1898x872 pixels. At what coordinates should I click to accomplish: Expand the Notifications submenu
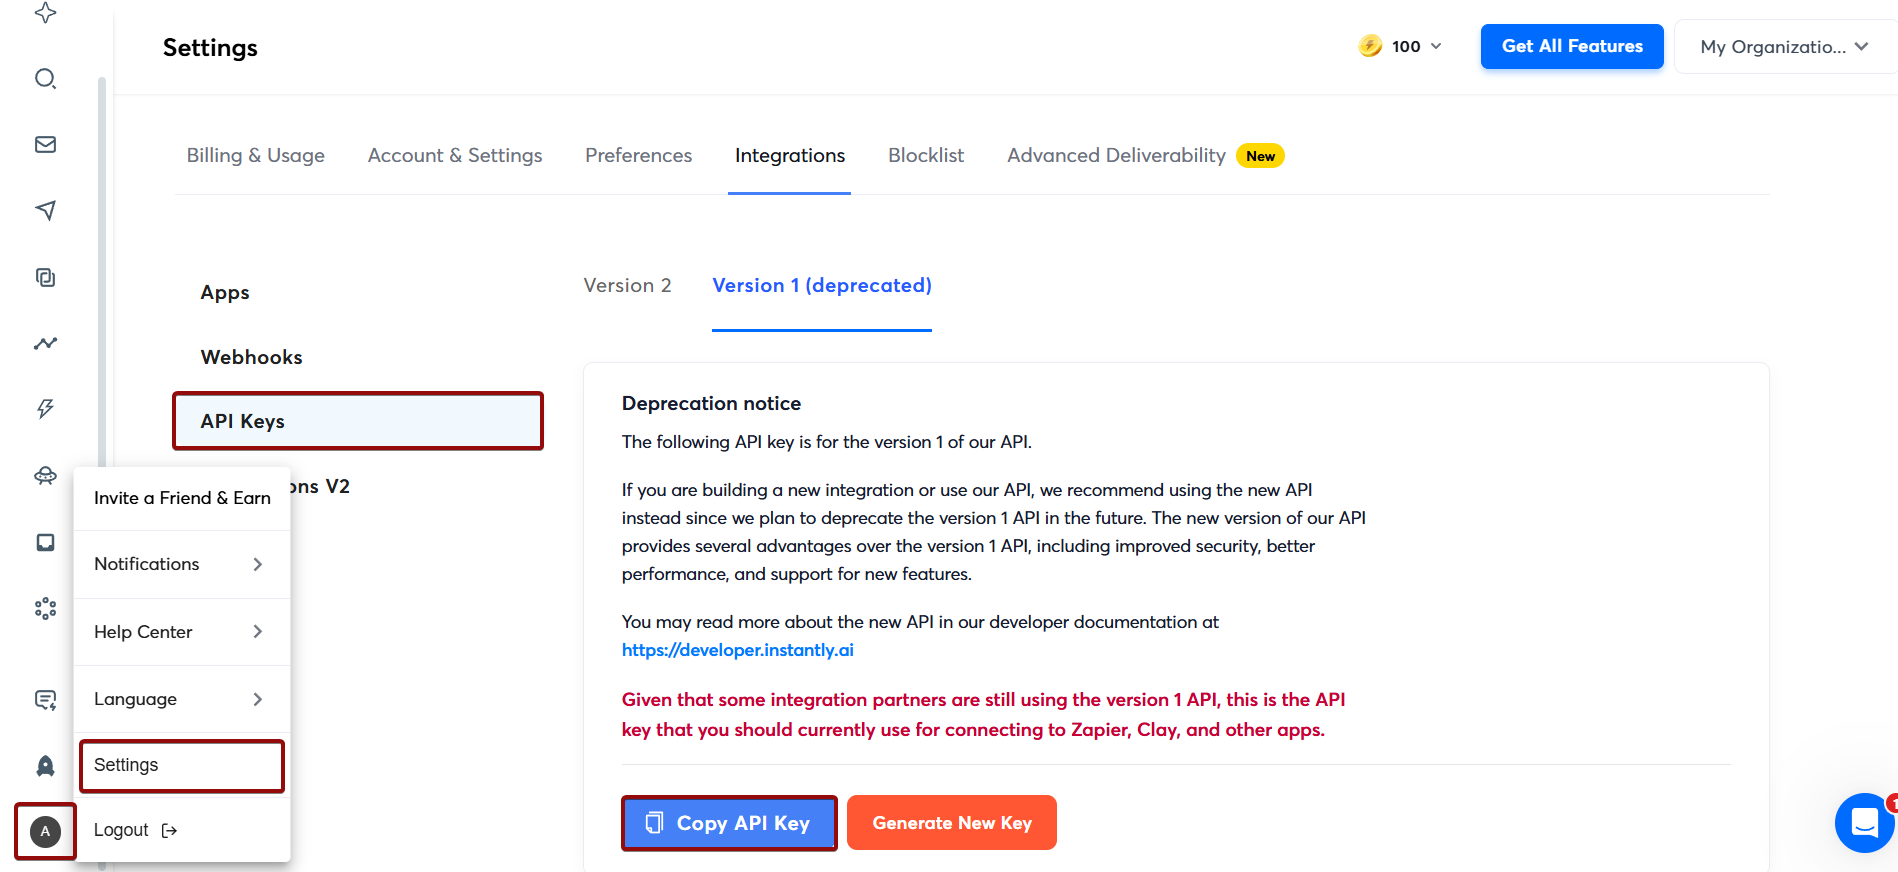click(x=182, y=564)
